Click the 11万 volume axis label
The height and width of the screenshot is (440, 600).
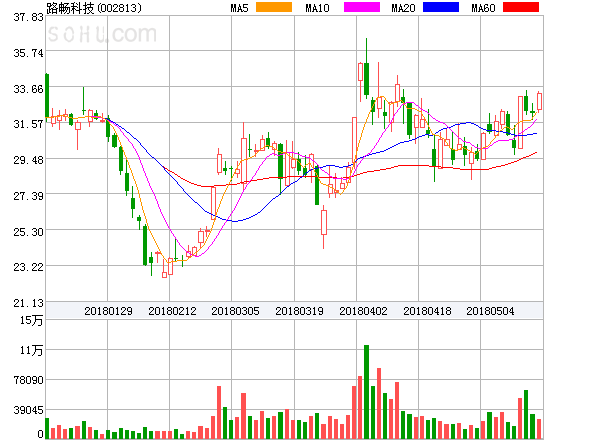coord(31,350)
